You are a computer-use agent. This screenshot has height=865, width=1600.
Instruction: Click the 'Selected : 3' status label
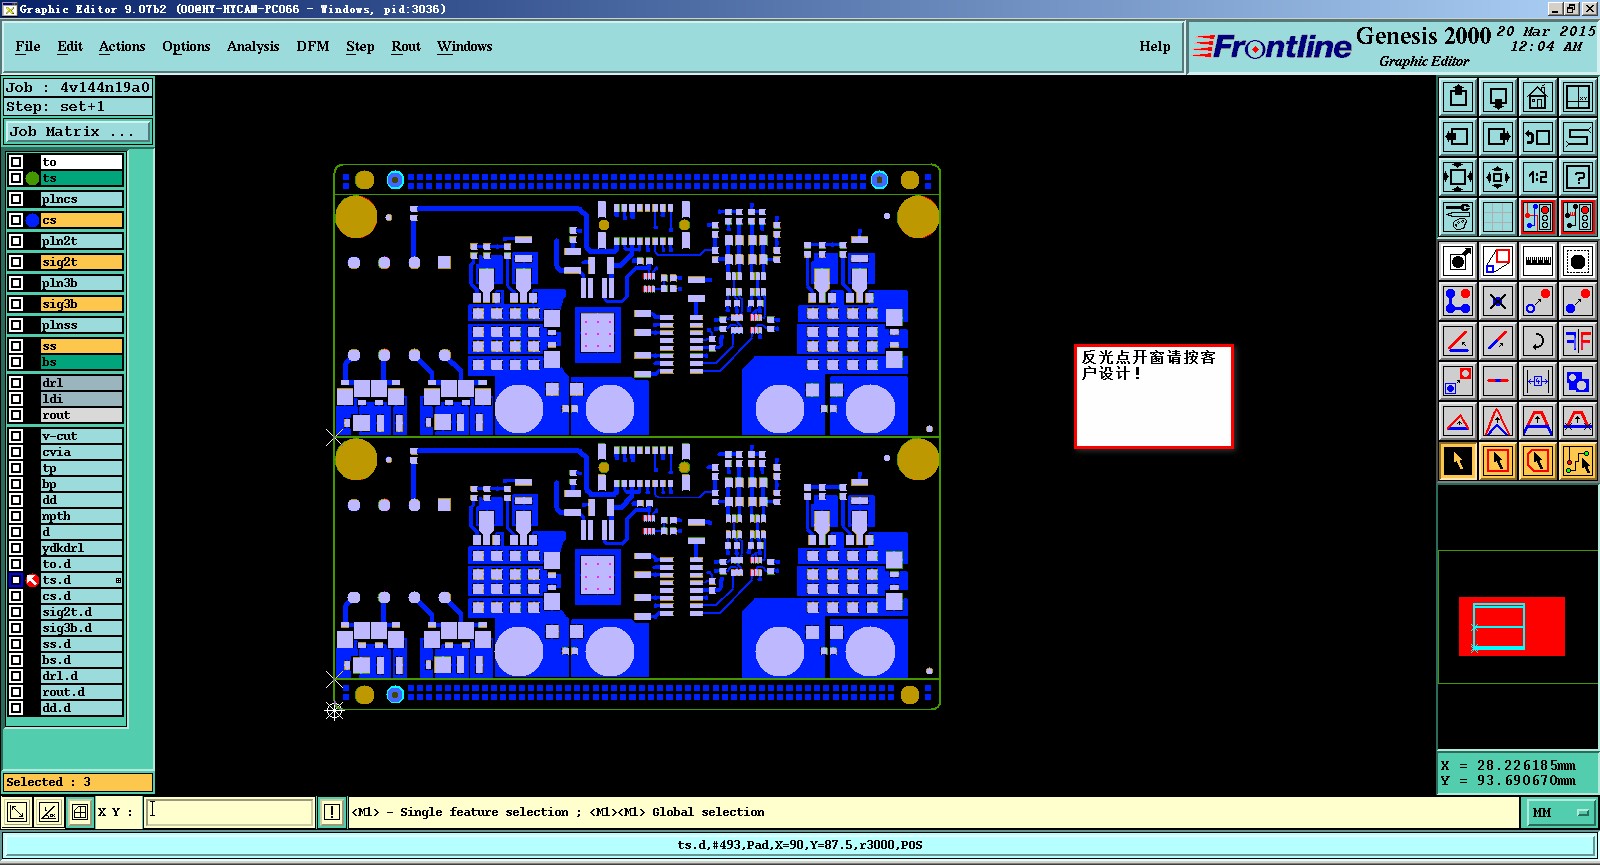[x=78, y=782]
